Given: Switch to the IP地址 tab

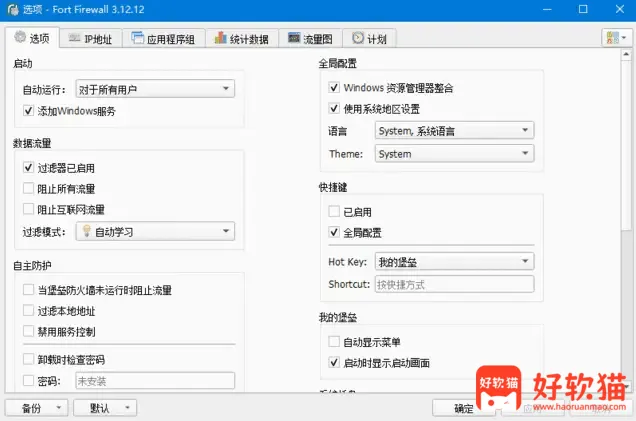Looking at the screenshot, I should pyautogui.click(x=91, y=39).
